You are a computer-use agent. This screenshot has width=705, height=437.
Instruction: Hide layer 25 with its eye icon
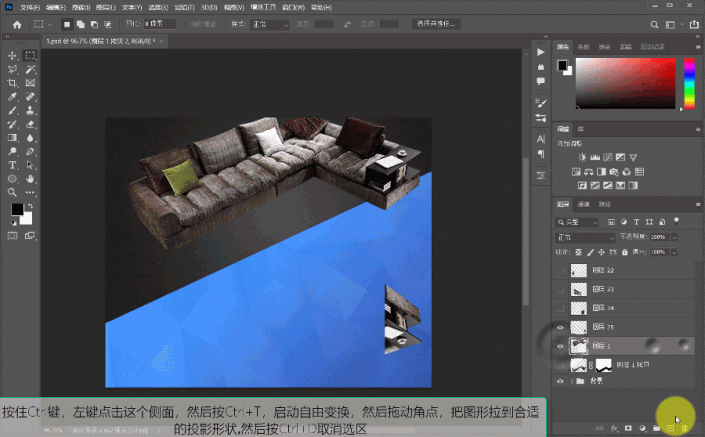click(x=560, y=327)
